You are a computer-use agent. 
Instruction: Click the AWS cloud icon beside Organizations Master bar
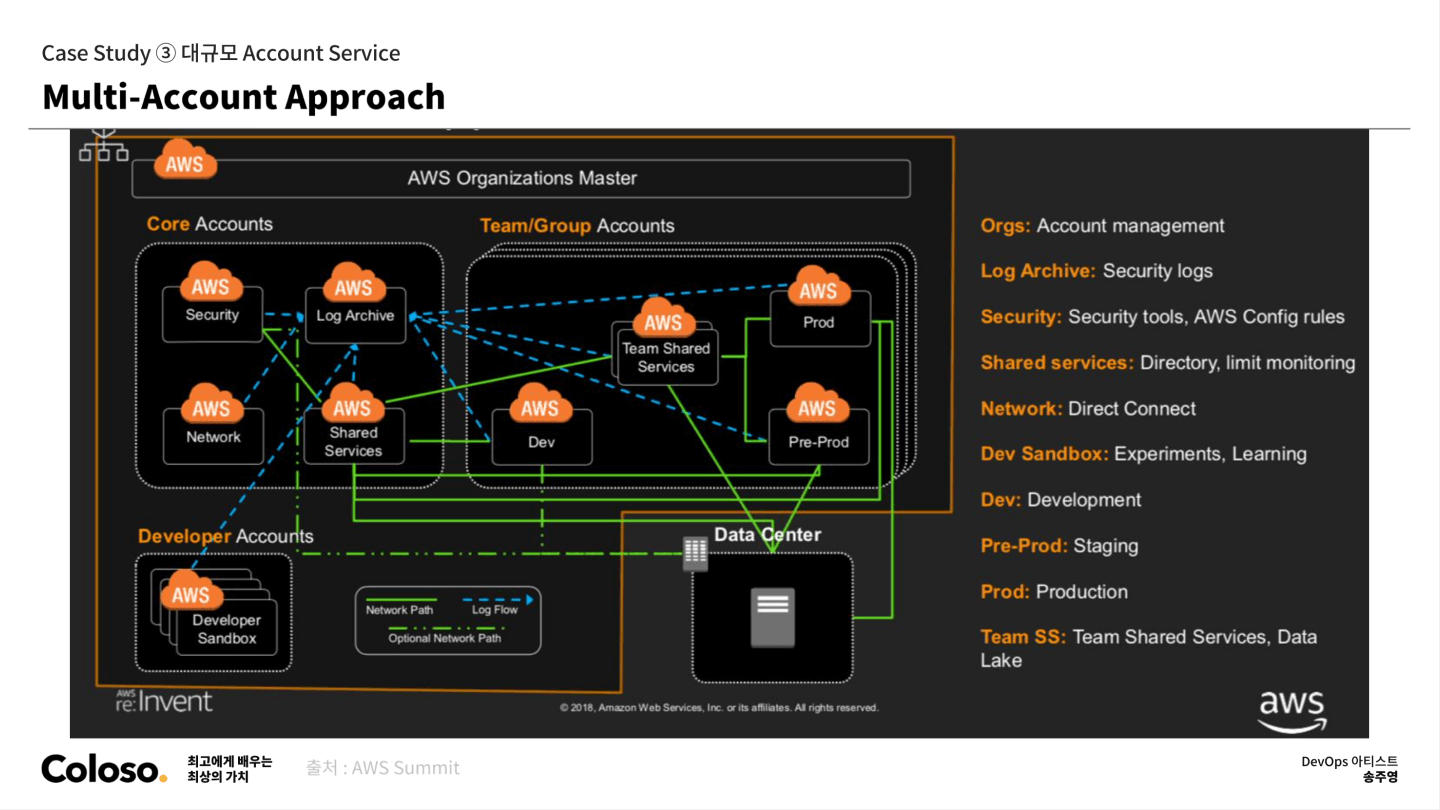click(185, 161)
